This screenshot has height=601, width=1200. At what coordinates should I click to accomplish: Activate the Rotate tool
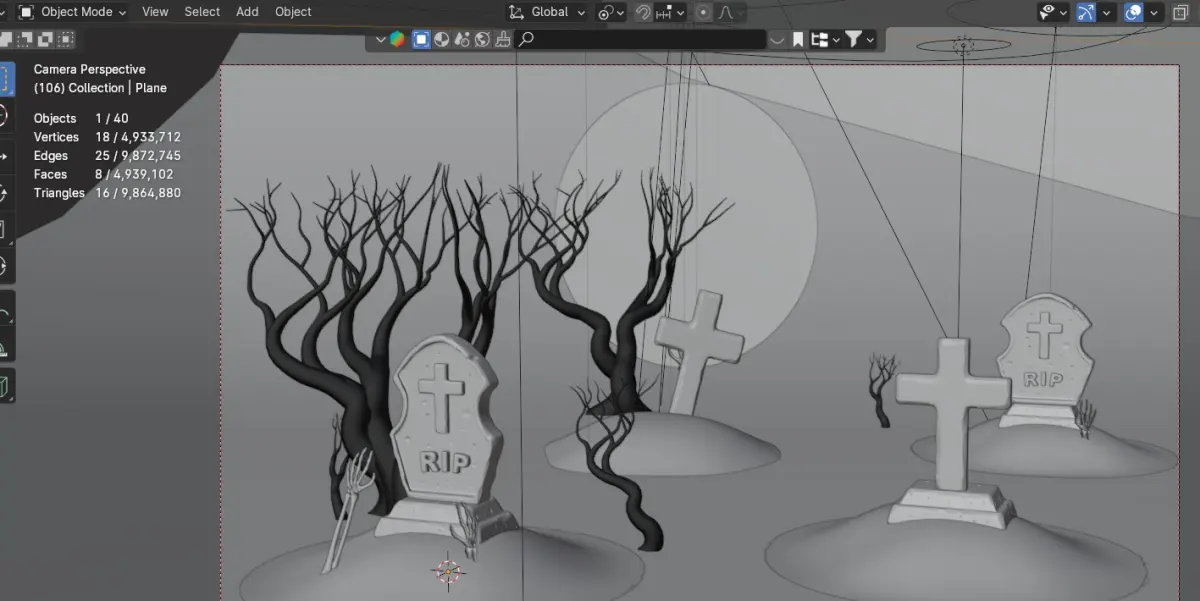pyautogui.click(x=5, y=193)
